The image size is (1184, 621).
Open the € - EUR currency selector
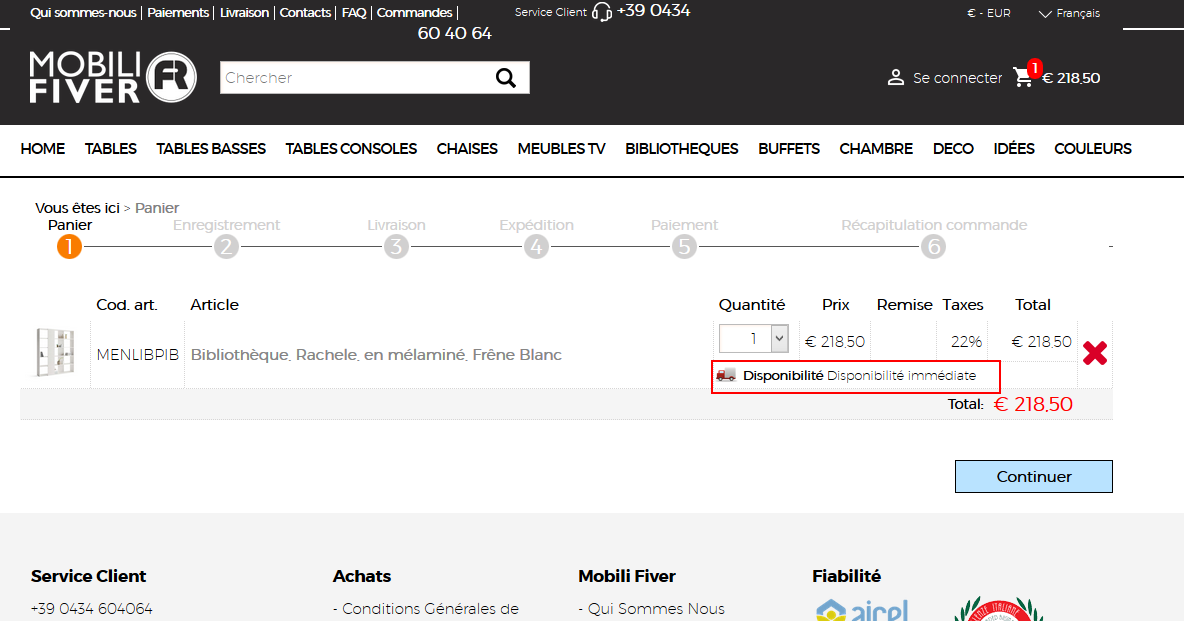(x=988, y=13)
